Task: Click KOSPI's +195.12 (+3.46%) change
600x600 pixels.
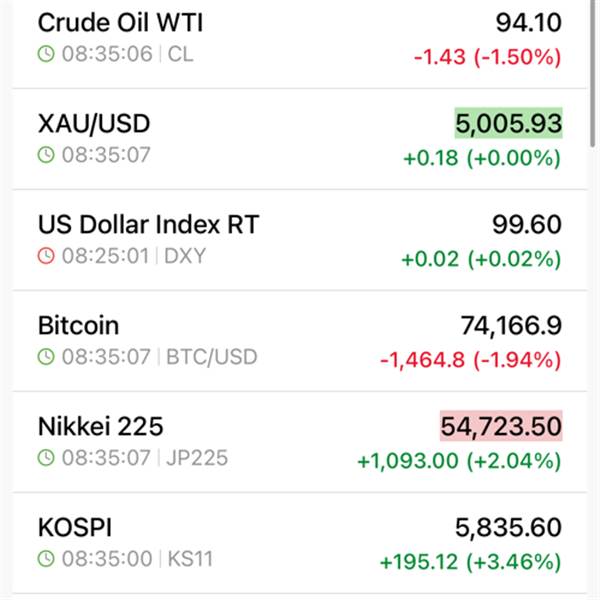Action: click(x=470, y=562)
